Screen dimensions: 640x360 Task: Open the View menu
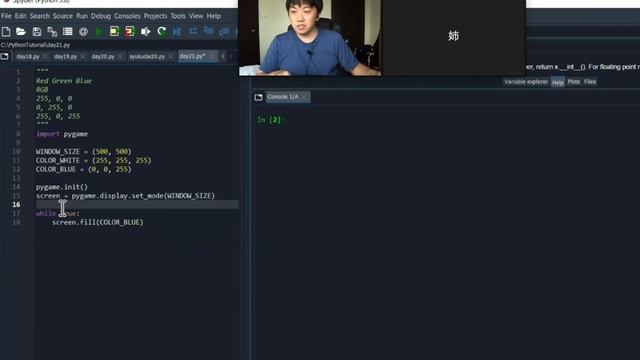(x=196, y=16)
